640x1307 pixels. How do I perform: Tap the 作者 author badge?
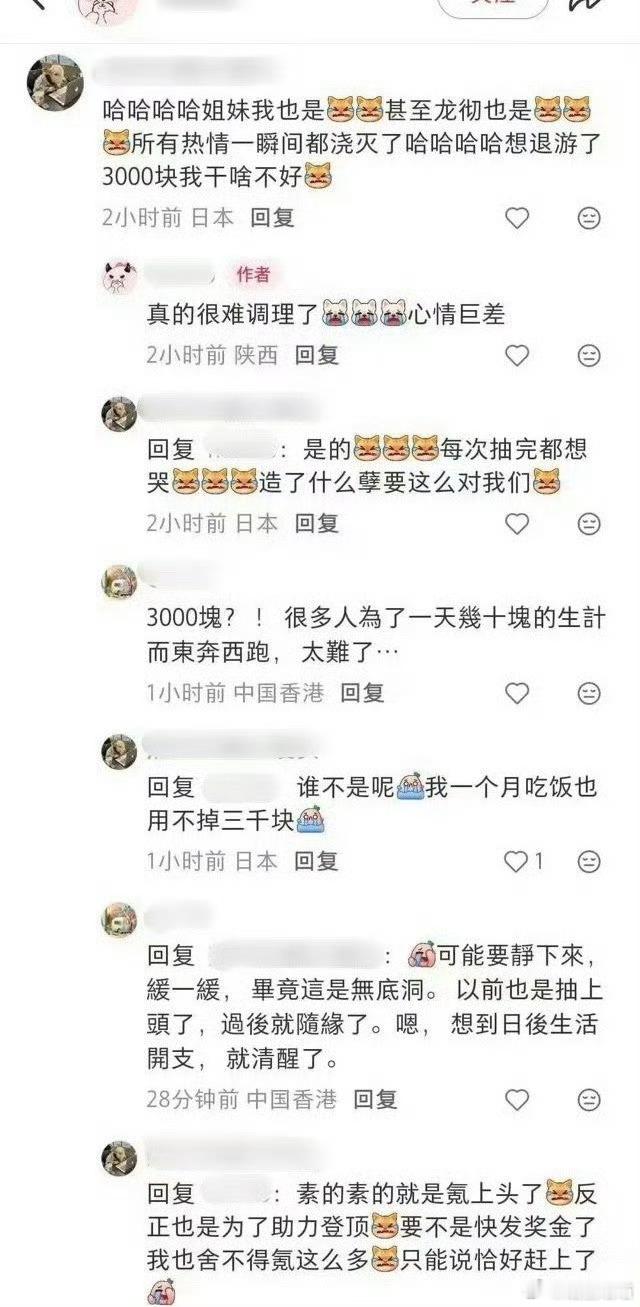pos(253,274)
